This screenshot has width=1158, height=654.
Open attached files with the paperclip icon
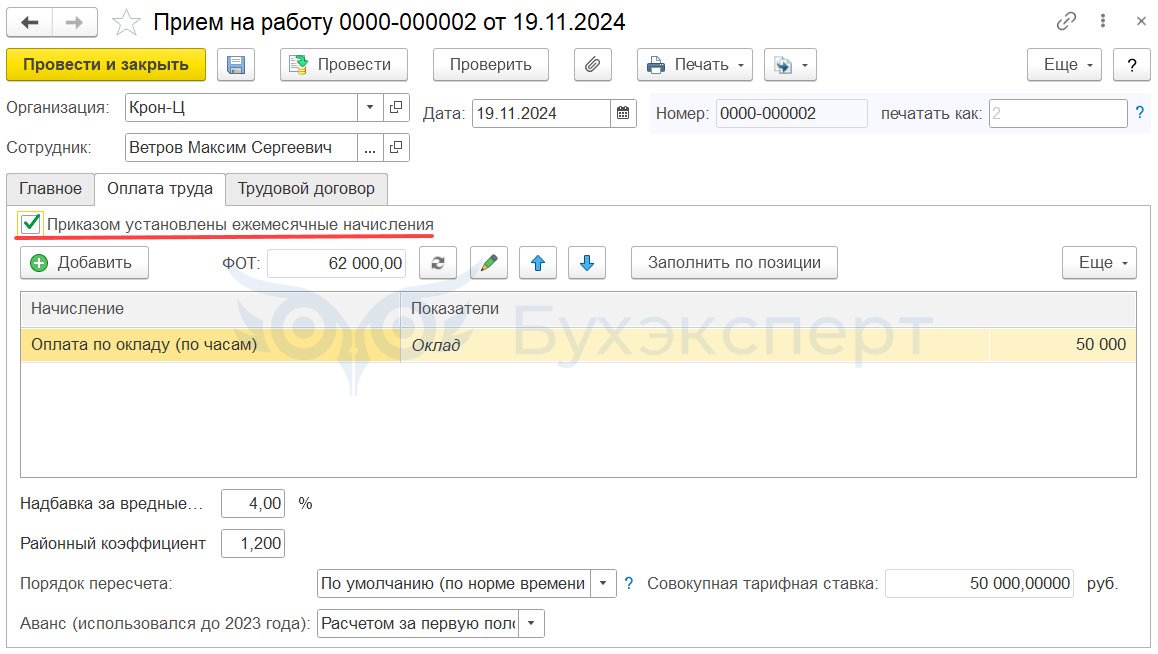[592, 65]
